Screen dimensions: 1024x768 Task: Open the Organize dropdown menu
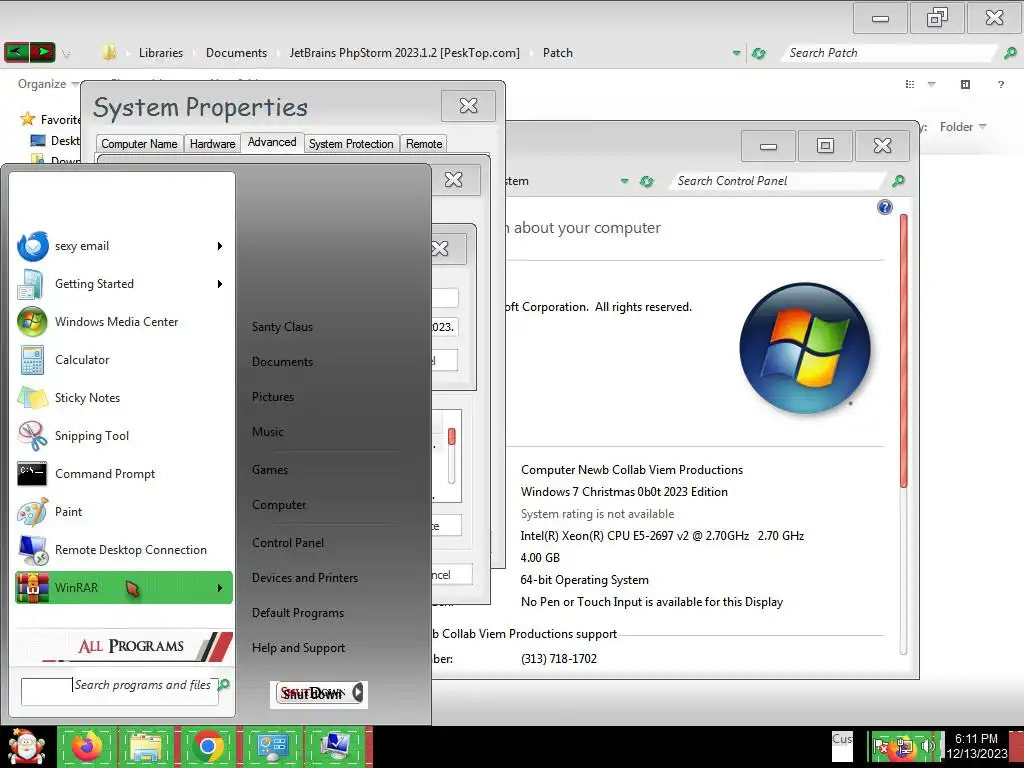coord(48,84)
